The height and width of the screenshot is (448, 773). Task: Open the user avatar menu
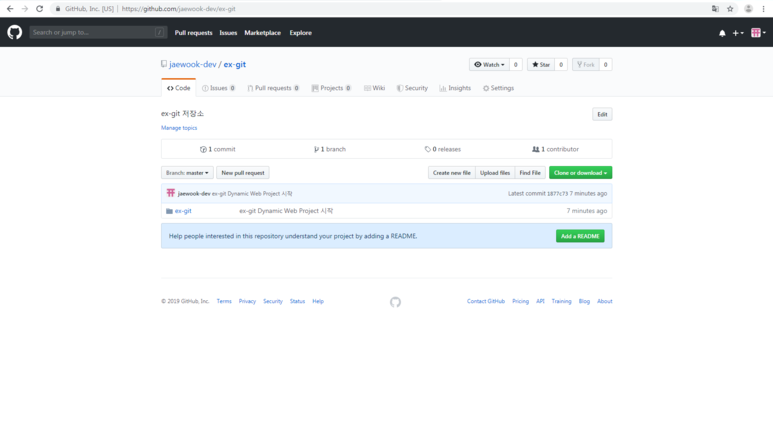click(x=758, y=33)
